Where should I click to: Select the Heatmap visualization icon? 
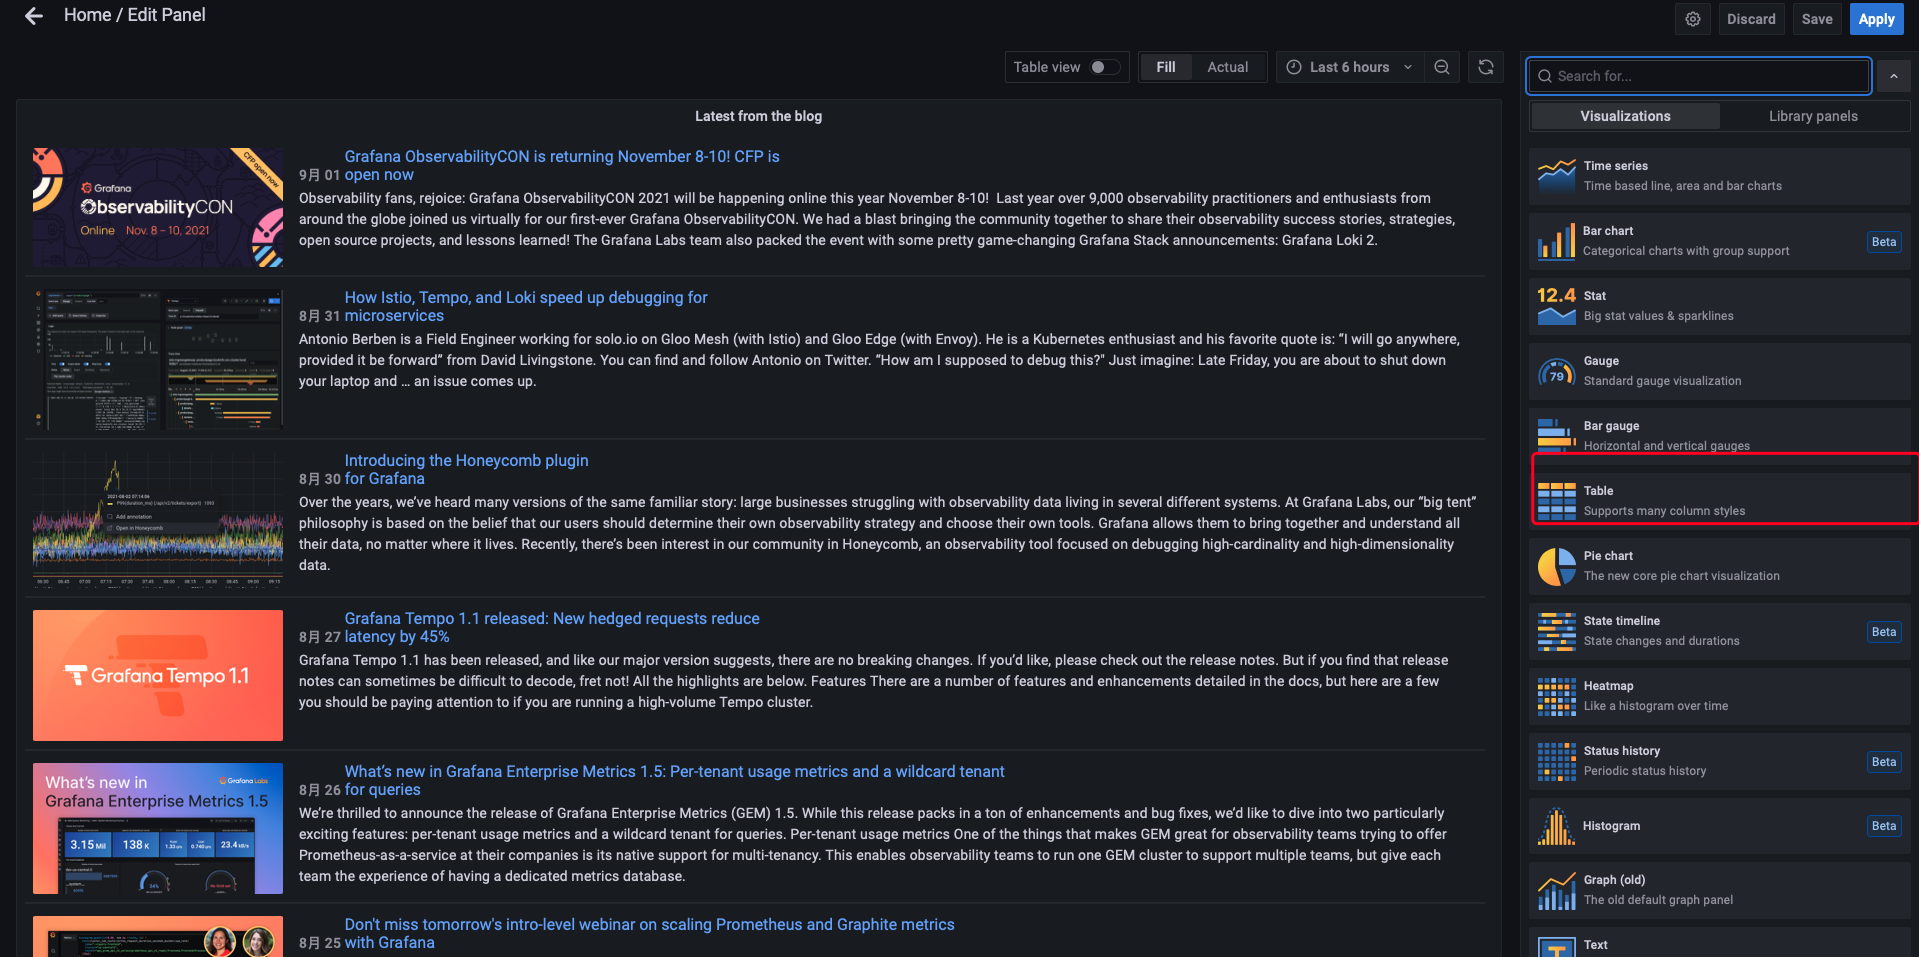1556,696
